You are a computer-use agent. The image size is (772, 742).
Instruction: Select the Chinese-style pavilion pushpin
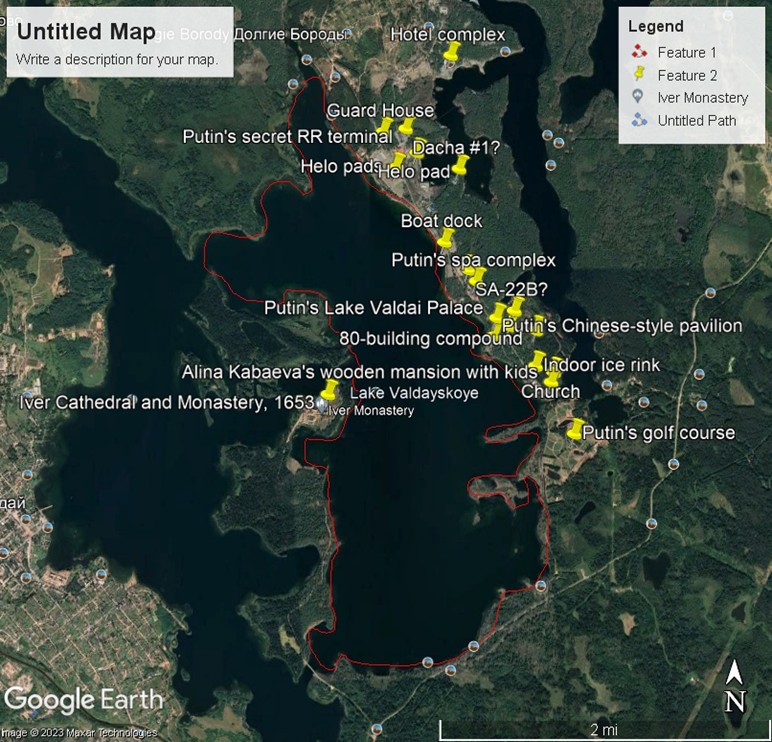point(539,324)
